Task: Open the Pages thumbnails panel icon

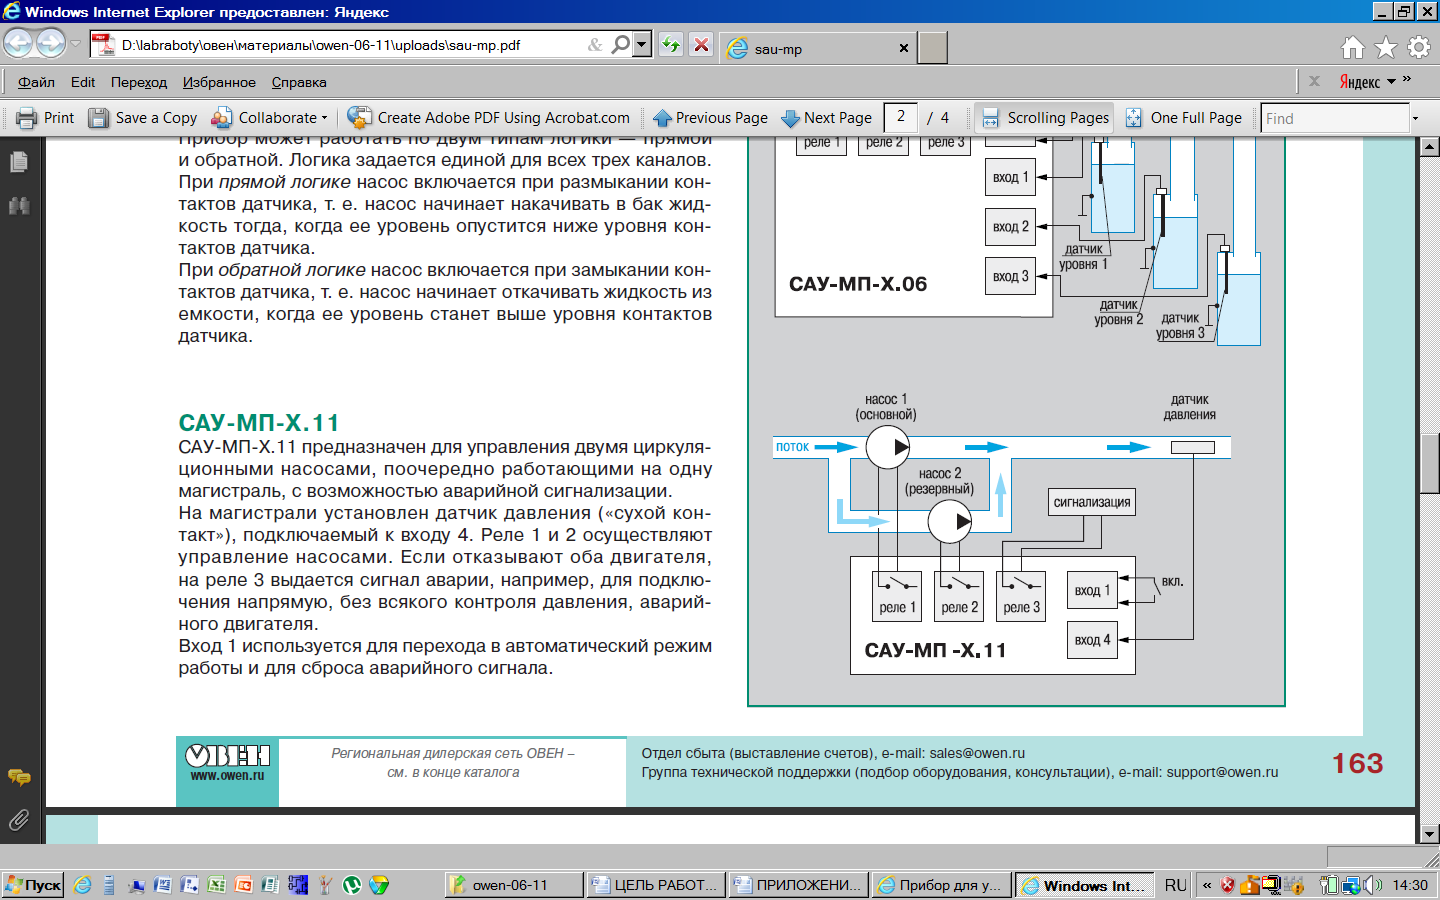Action: (x=19, y=162)
